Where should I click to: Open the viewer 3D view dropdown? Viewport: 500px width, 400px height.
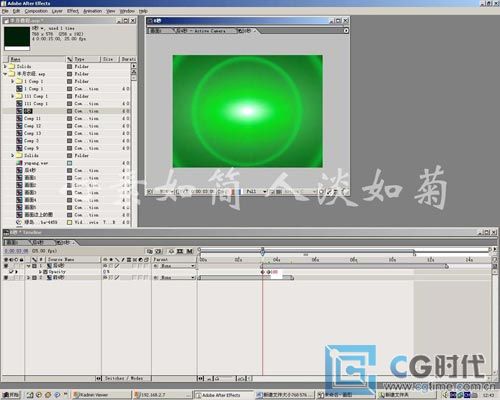pos(299,192)
